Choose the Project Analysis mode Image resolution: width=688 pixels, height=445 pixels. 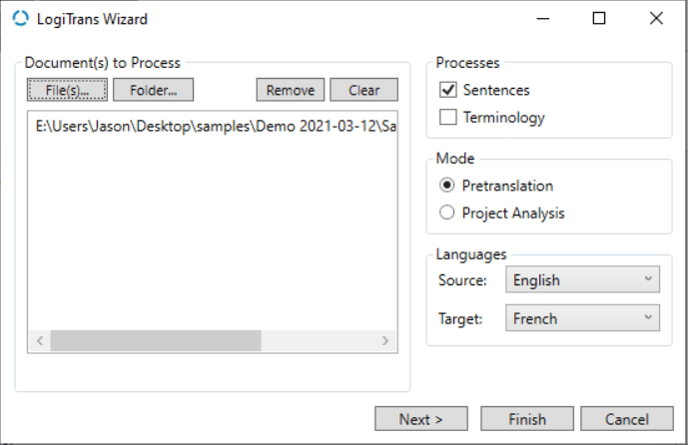(447, 212)
